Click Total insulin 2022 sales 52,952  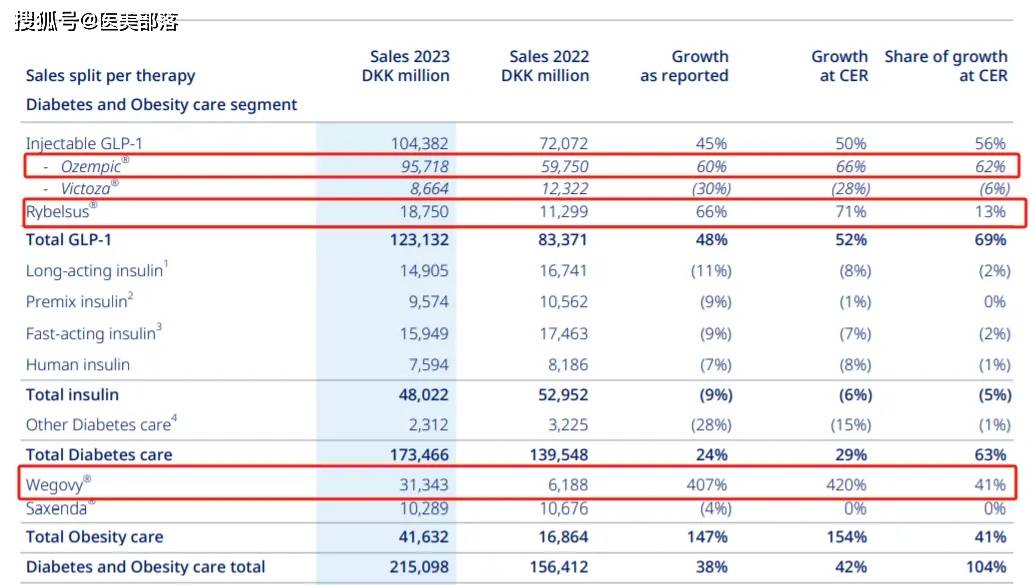pos(563,395)
